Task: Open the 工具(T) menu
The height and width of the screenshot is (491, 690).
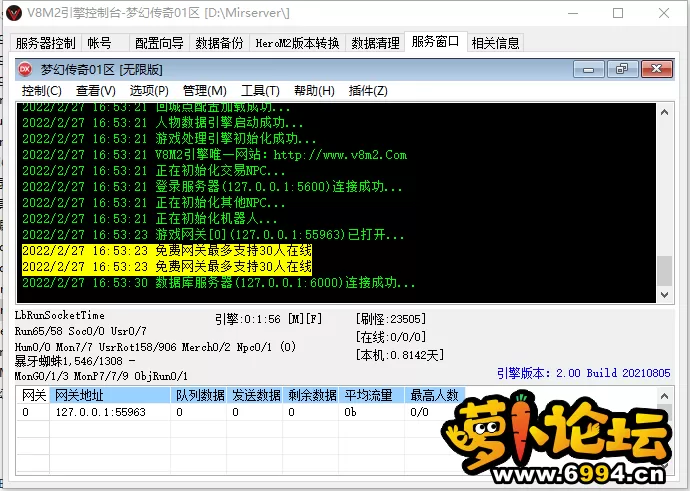Action: (x=260, y=91)
